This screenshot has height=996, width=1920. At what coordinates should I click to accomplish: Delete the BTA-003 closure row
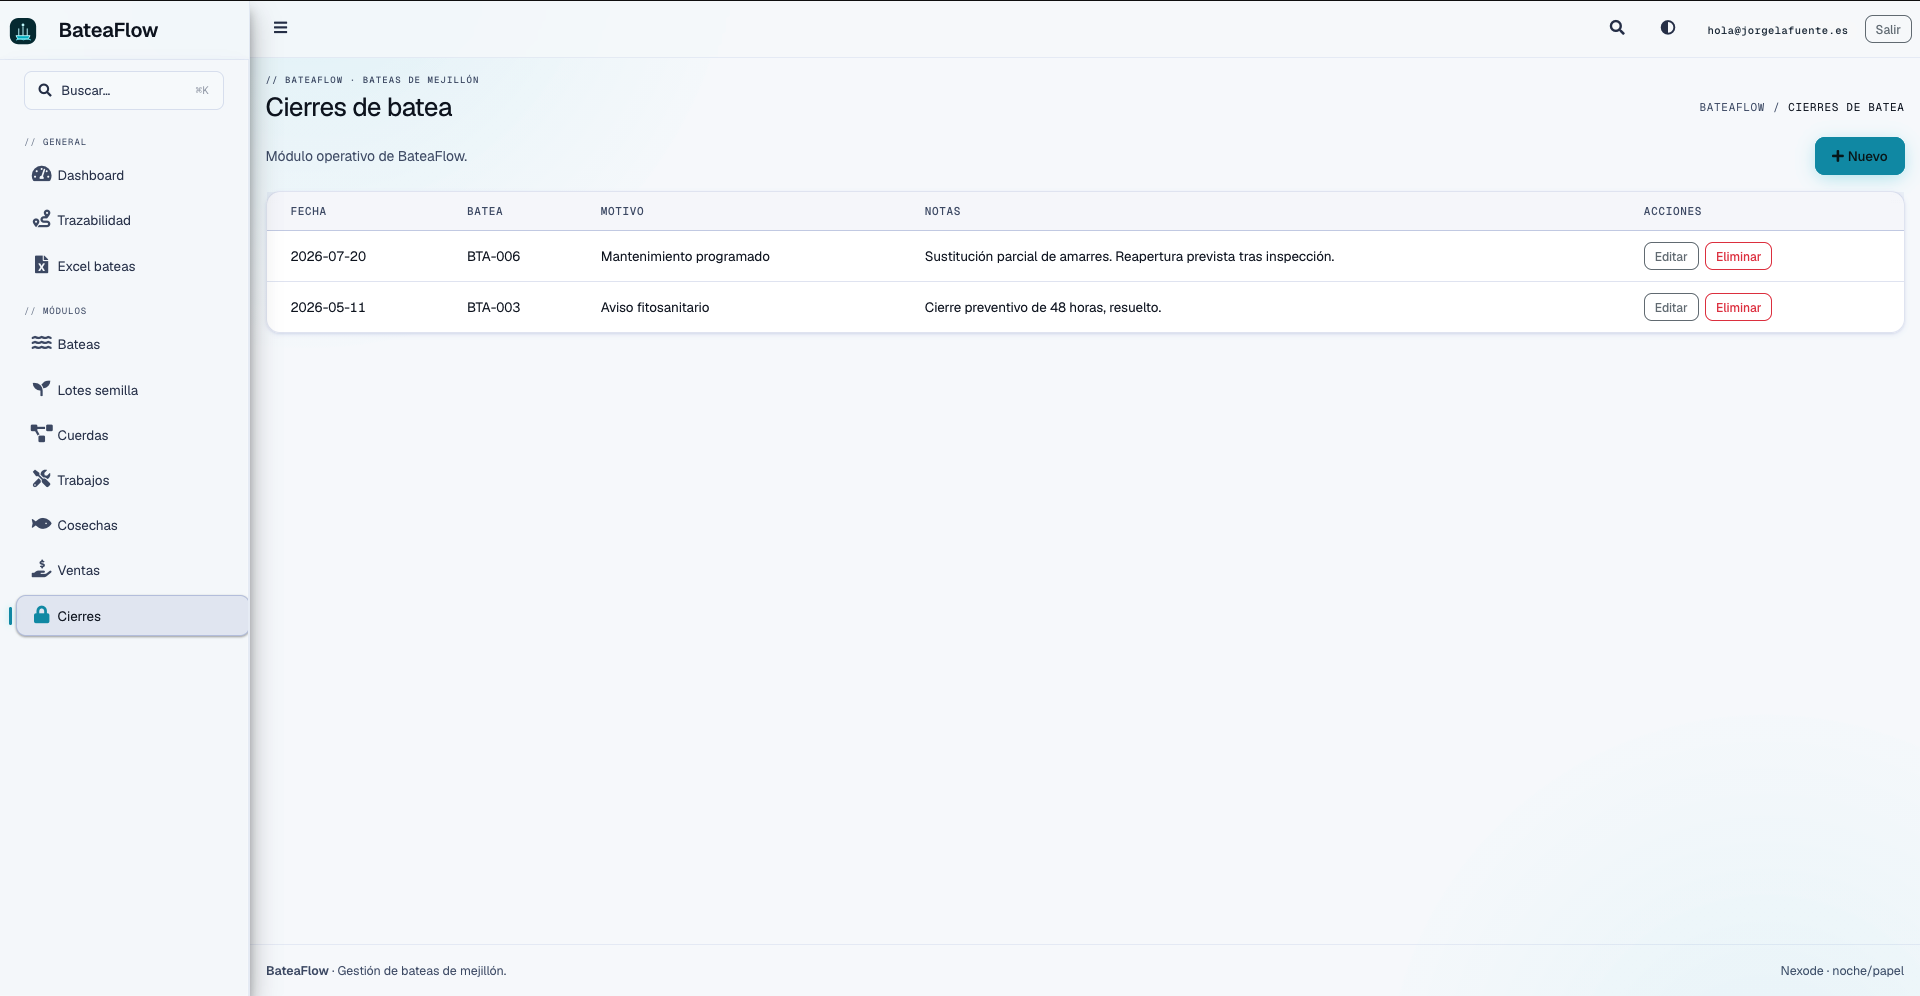coord(1738,307)
